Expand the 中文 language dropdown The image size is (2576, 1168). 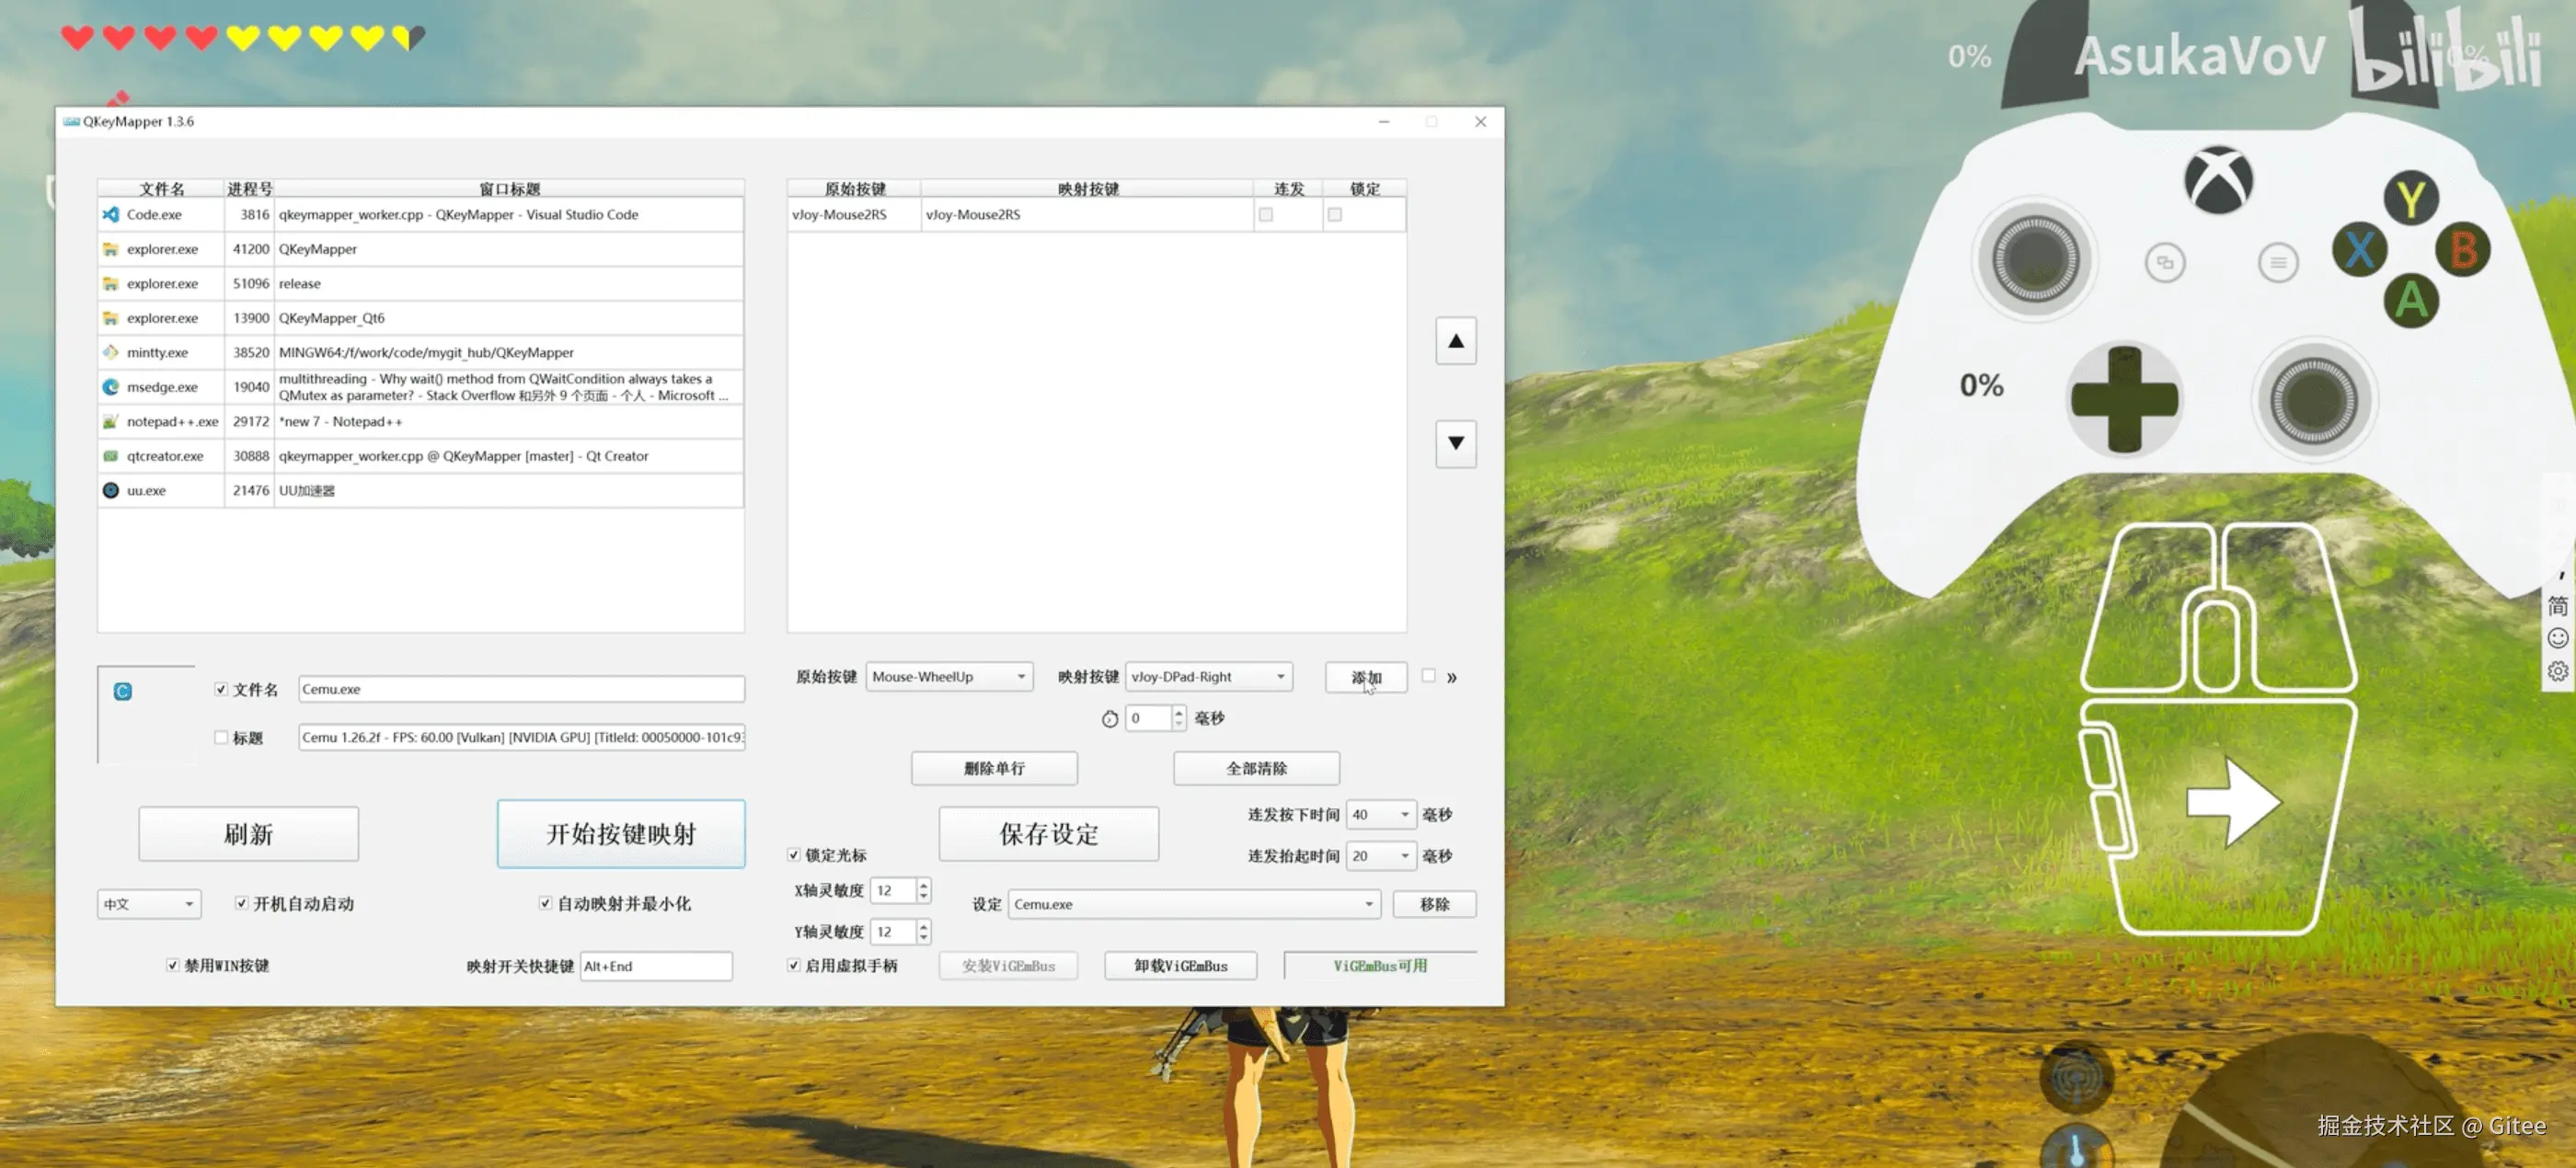coord(149,904)
